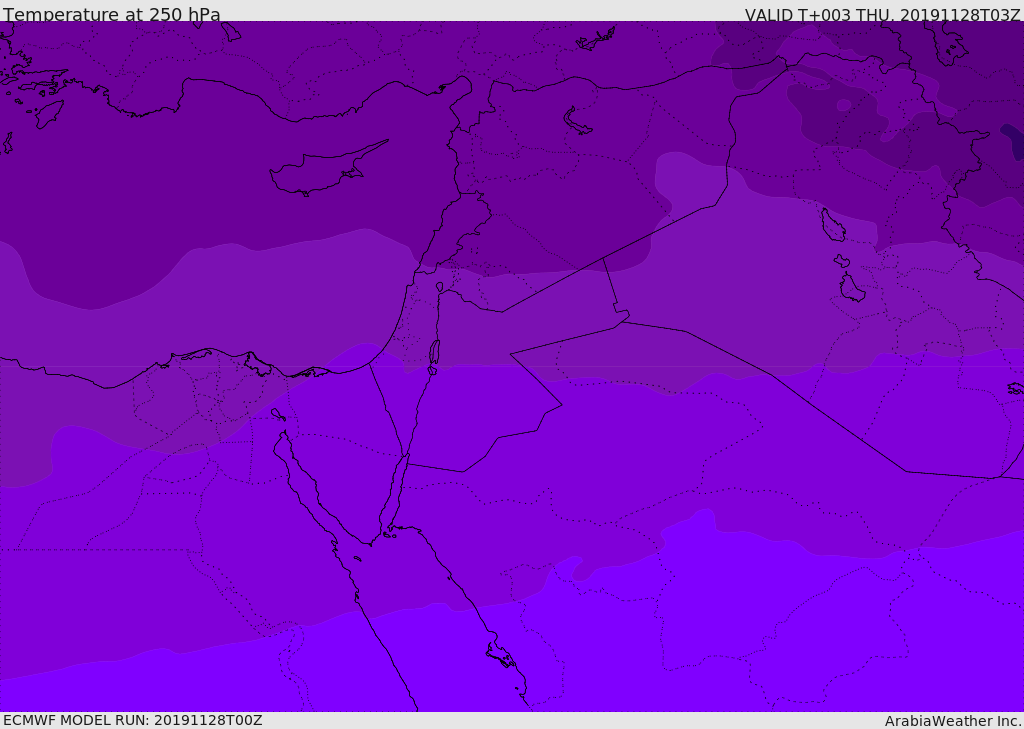
Task: Click the island of Cyprus on map
Action: pos(327,169)
